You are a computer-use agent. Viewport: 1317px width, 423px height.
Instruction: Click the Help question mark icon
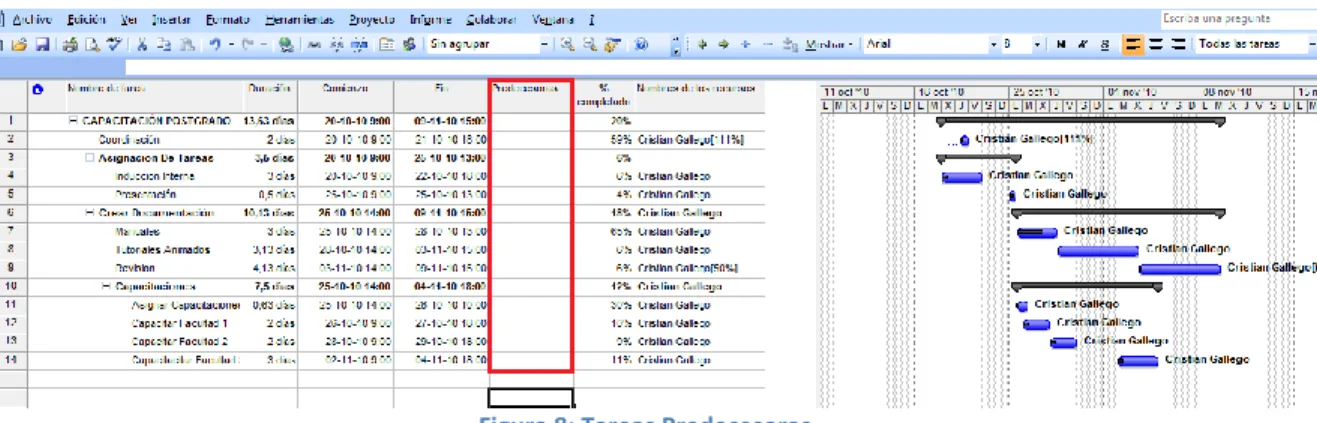pos(640,44)
